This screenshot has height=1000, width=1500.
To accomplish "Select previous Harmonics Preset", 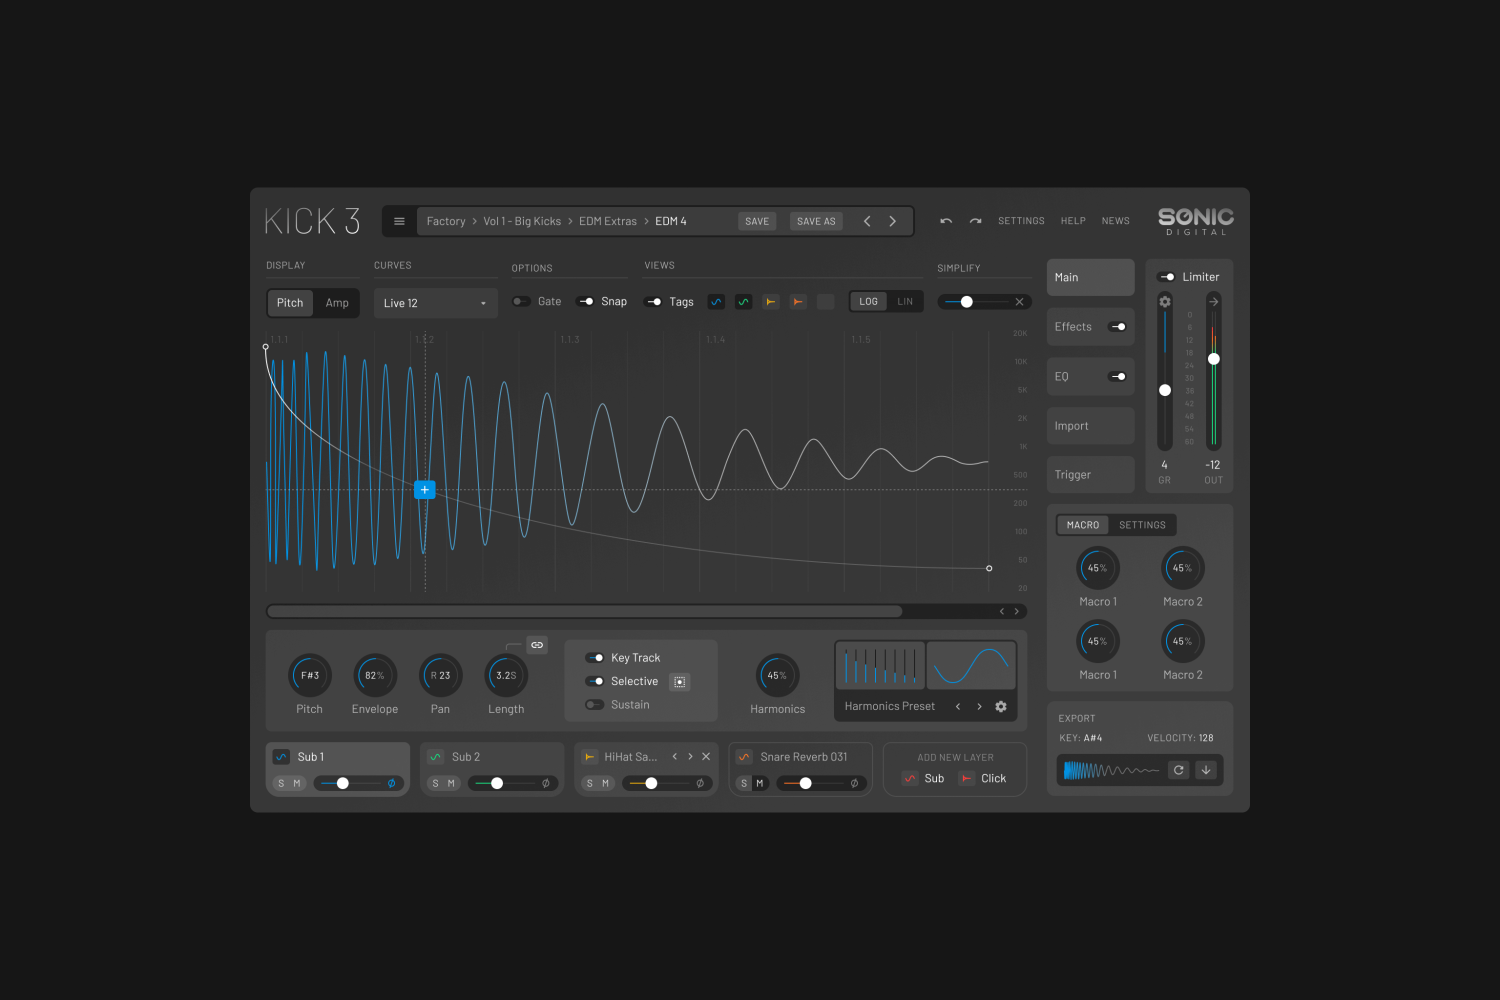I will (958, 706).
